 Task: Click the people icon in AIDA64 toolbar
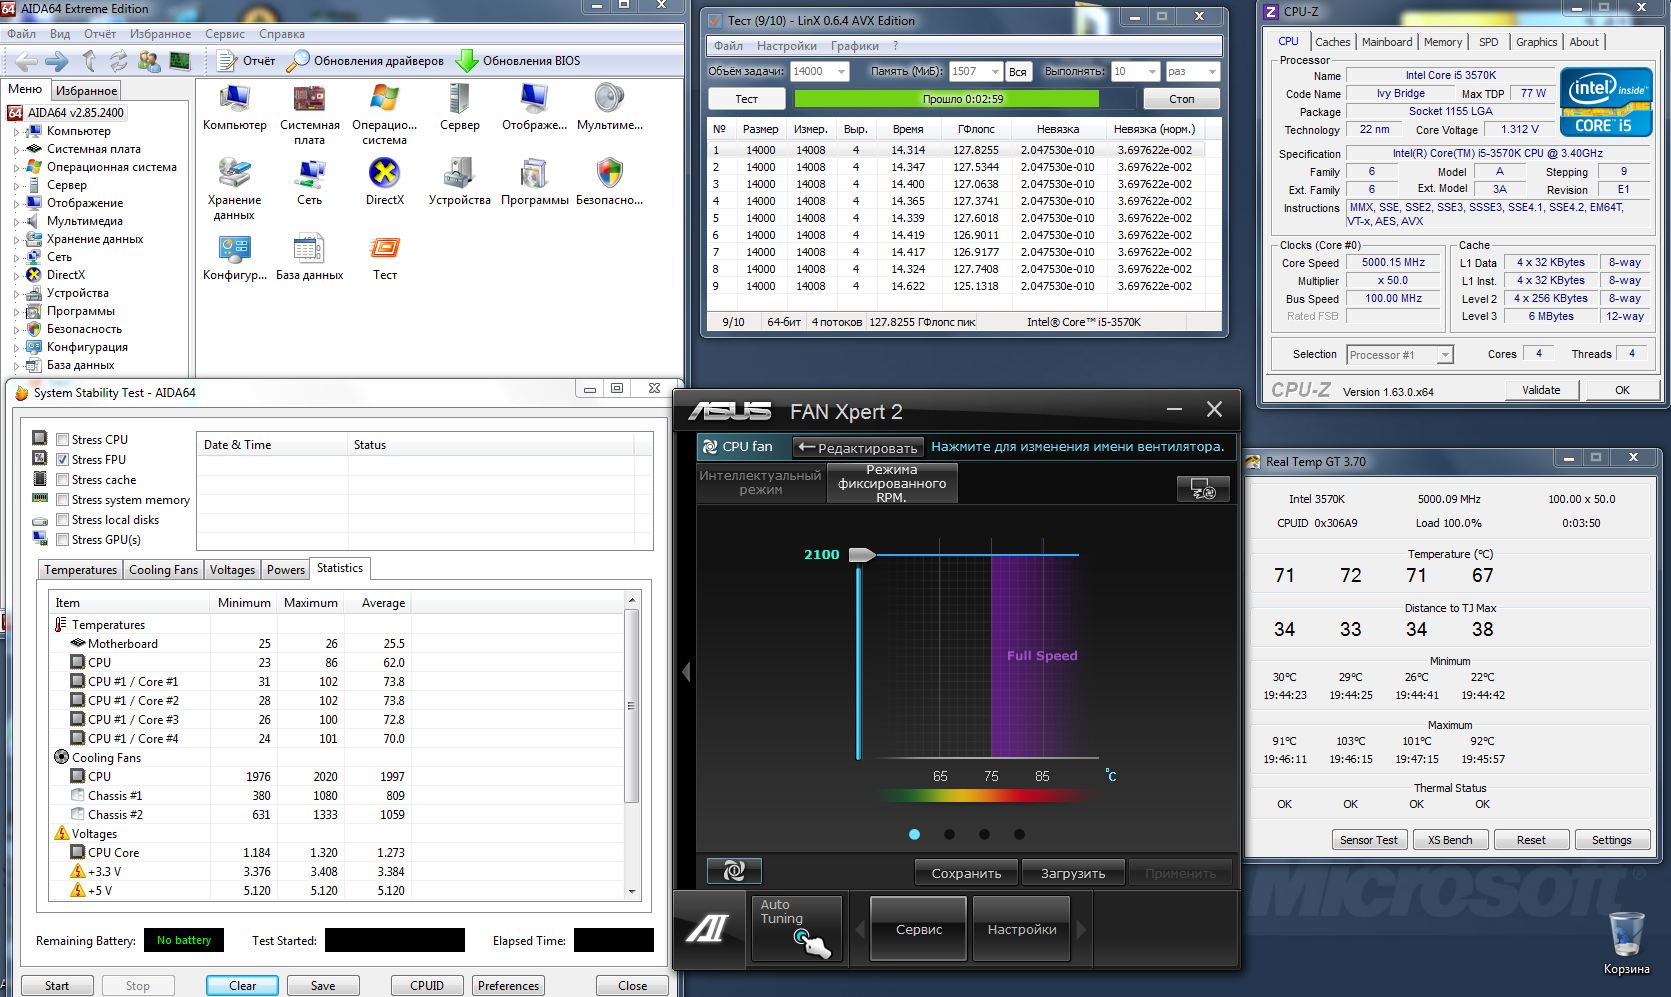pyautogui.click(x=149, y=61)
